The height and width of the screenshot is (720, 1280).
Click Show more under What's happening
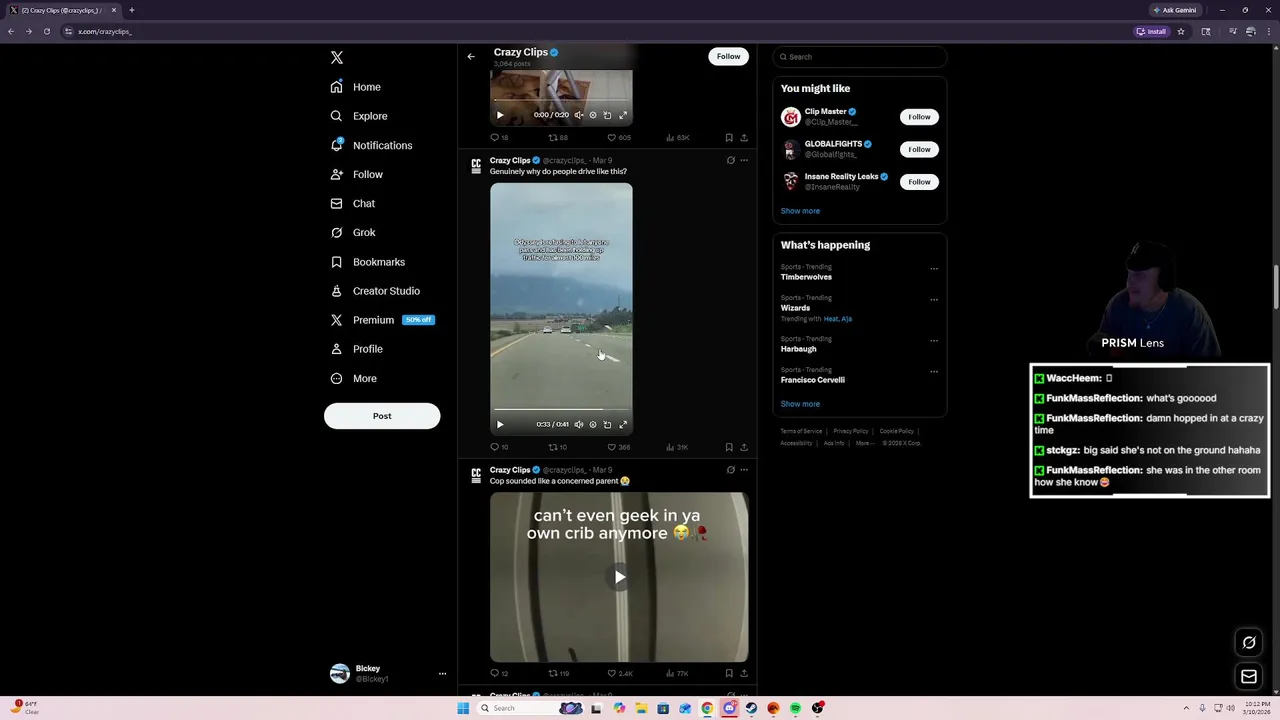click(x=800, y=404)
